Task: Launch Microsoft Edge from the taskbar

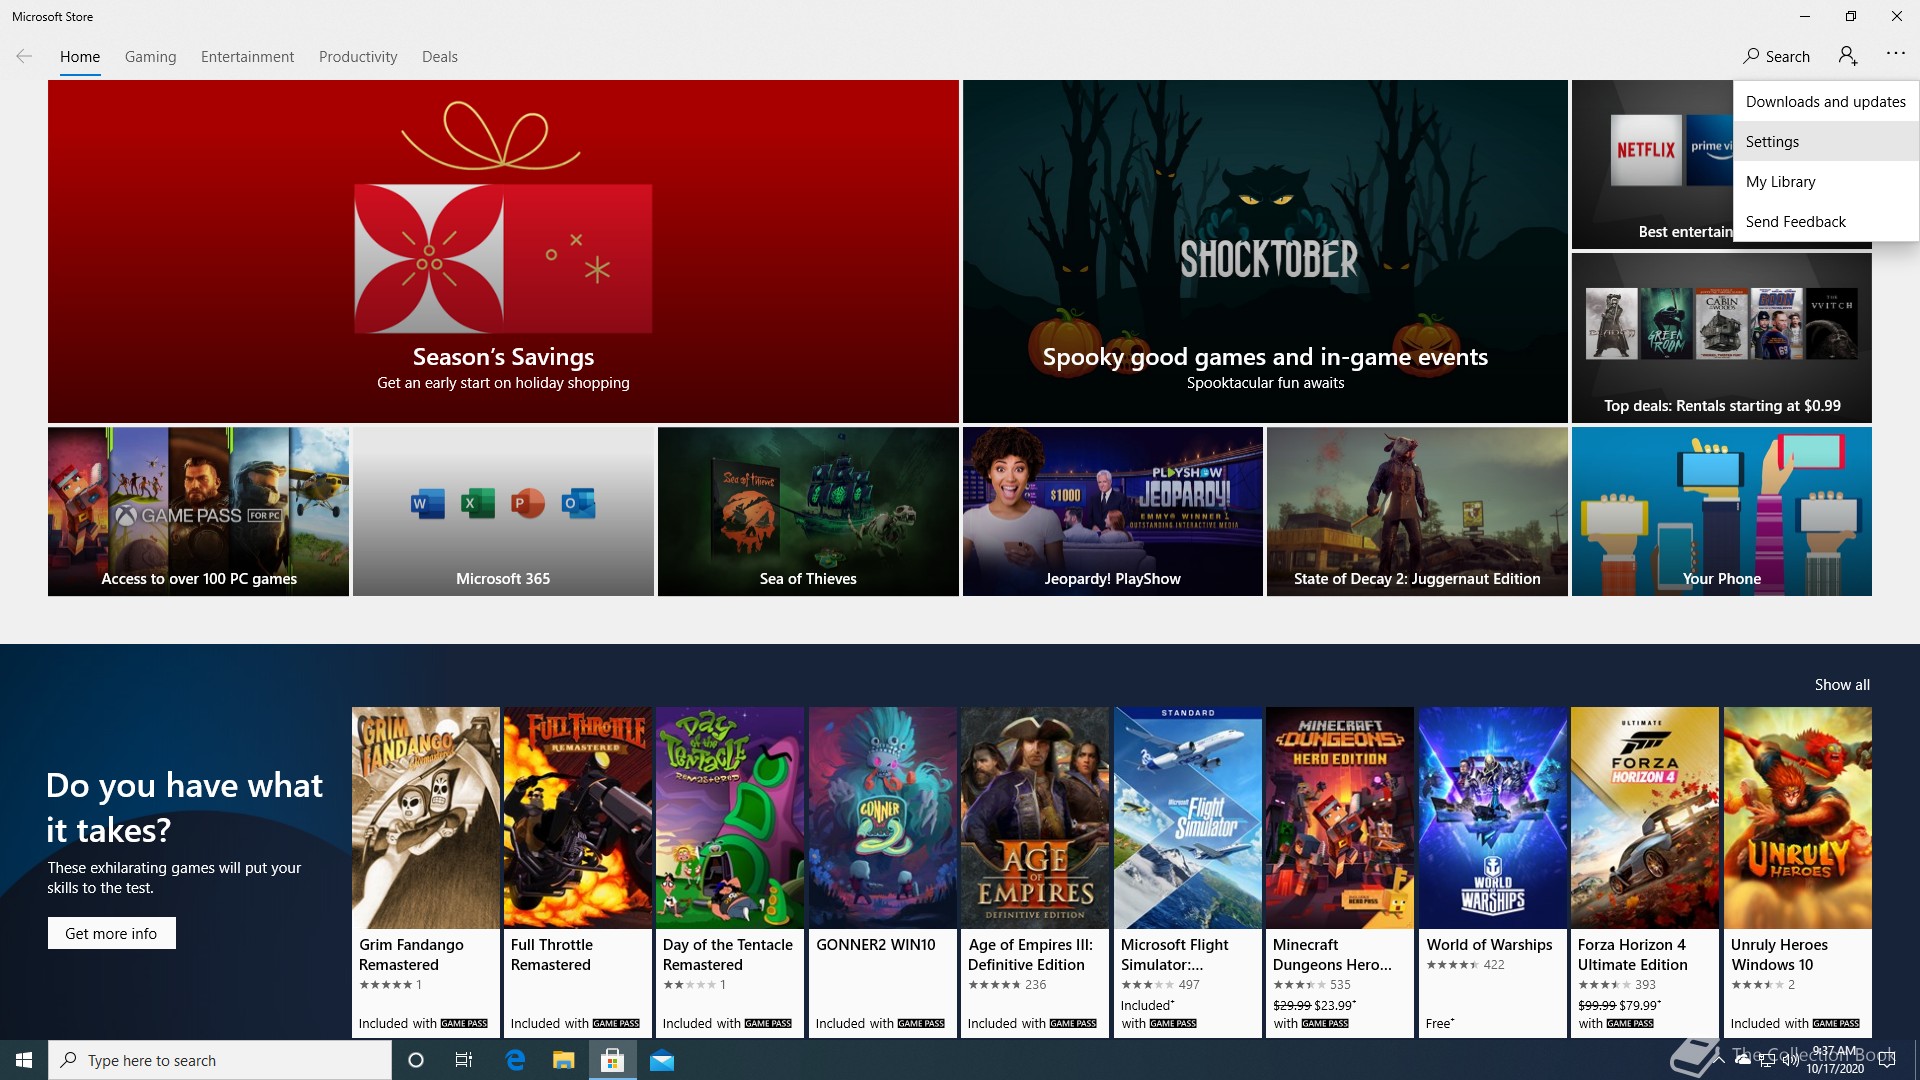Action: [515, 1060]
